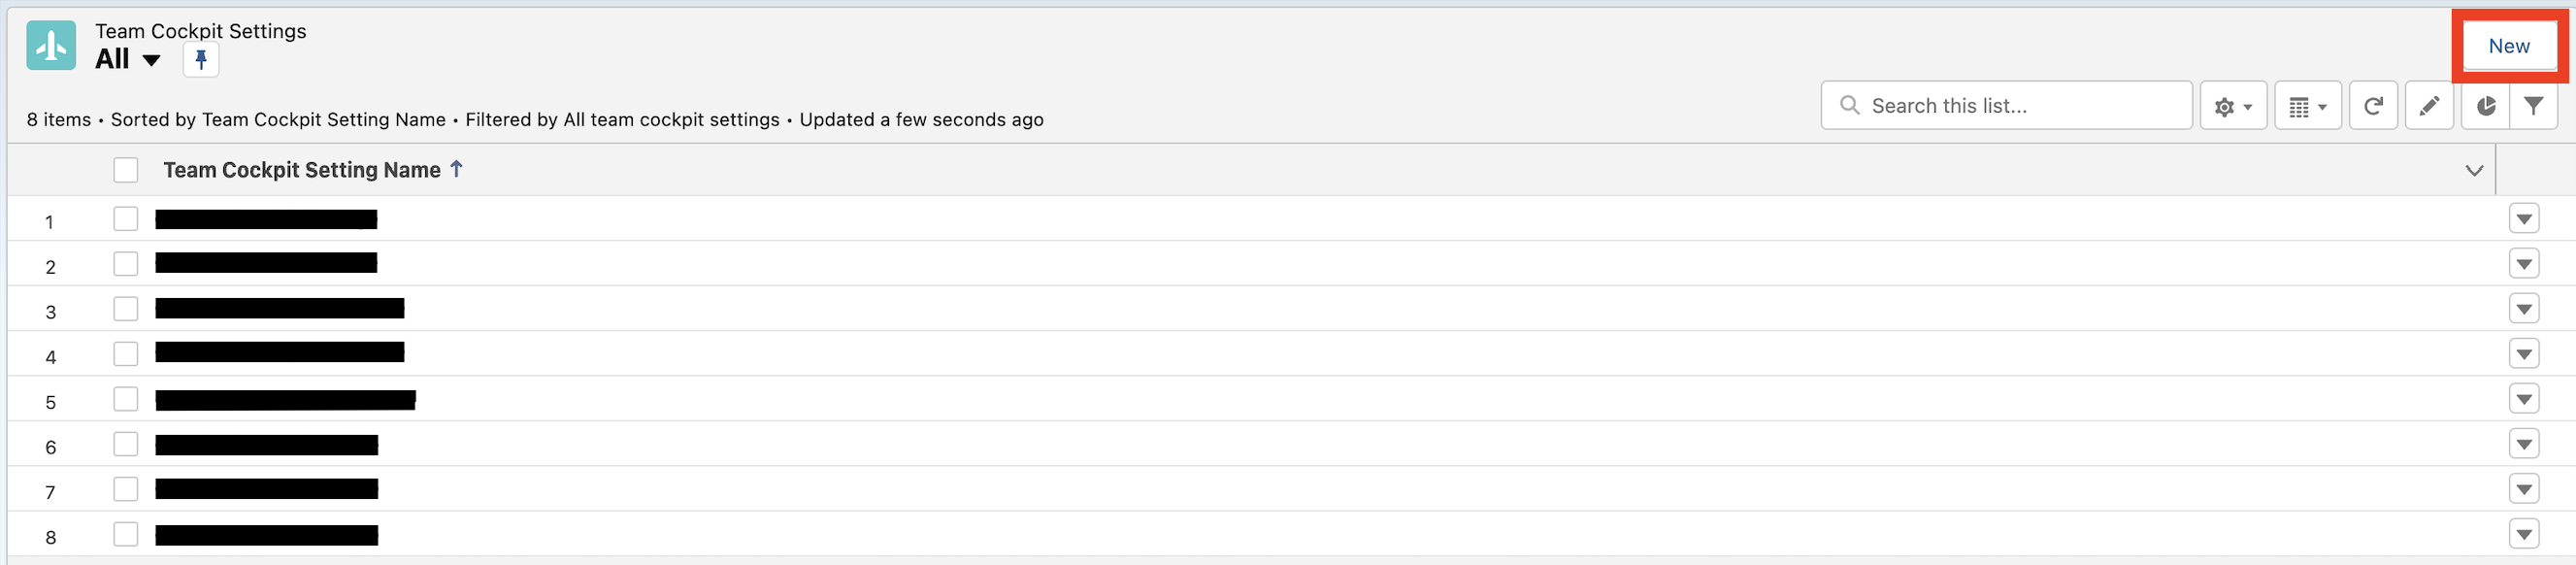Screen dimensions: 2576x565
Task: Sort by Team Cockpit Setting Name column
Action: point(302,170)
